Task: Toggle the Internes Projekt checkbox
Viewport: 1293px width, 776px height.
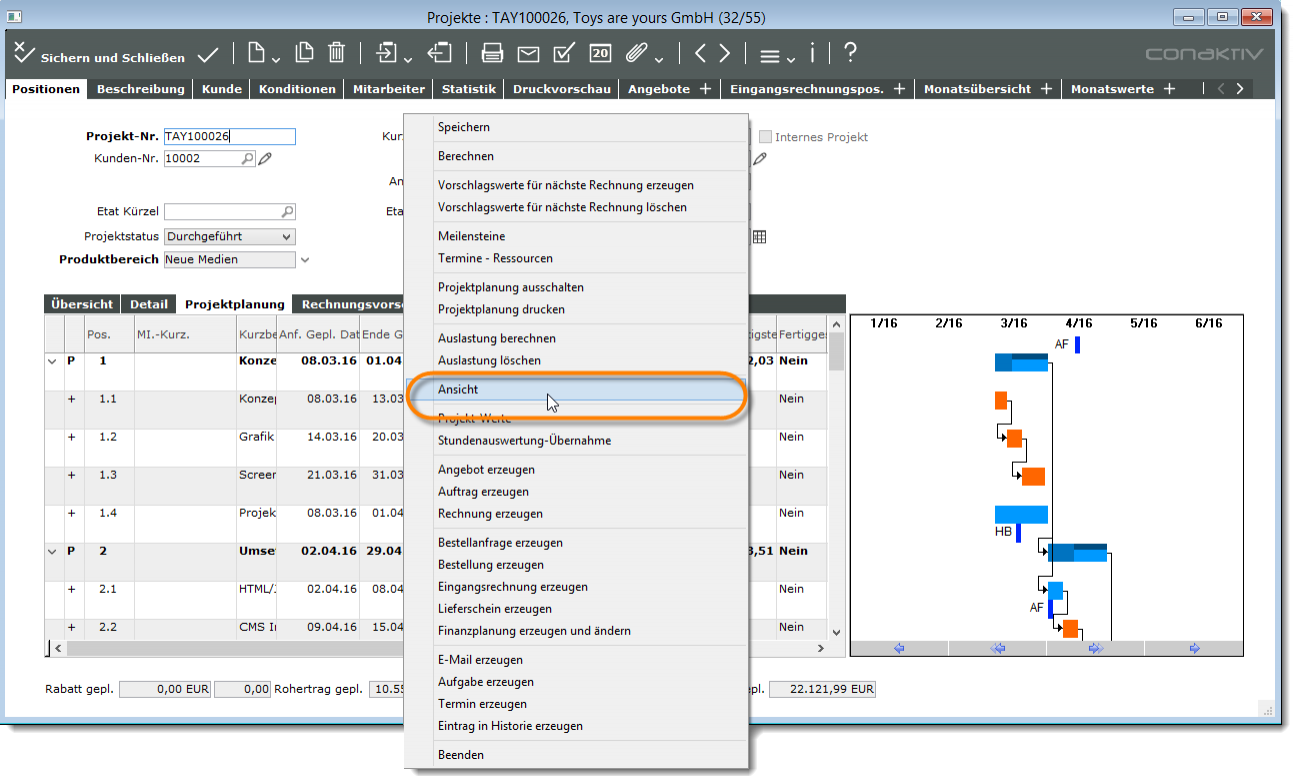Action: point(766,137)
